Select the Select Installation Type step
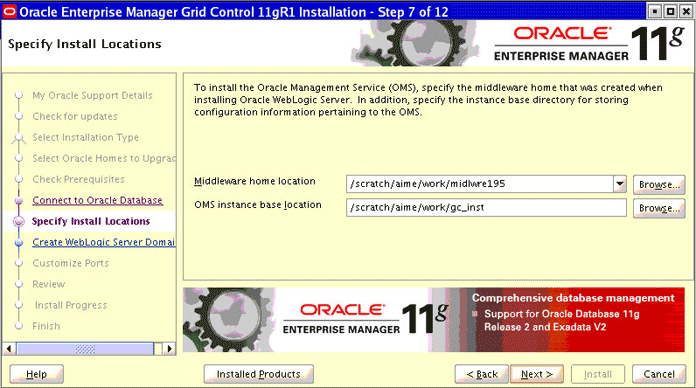The image size is (696, 388). pos(85,137)
